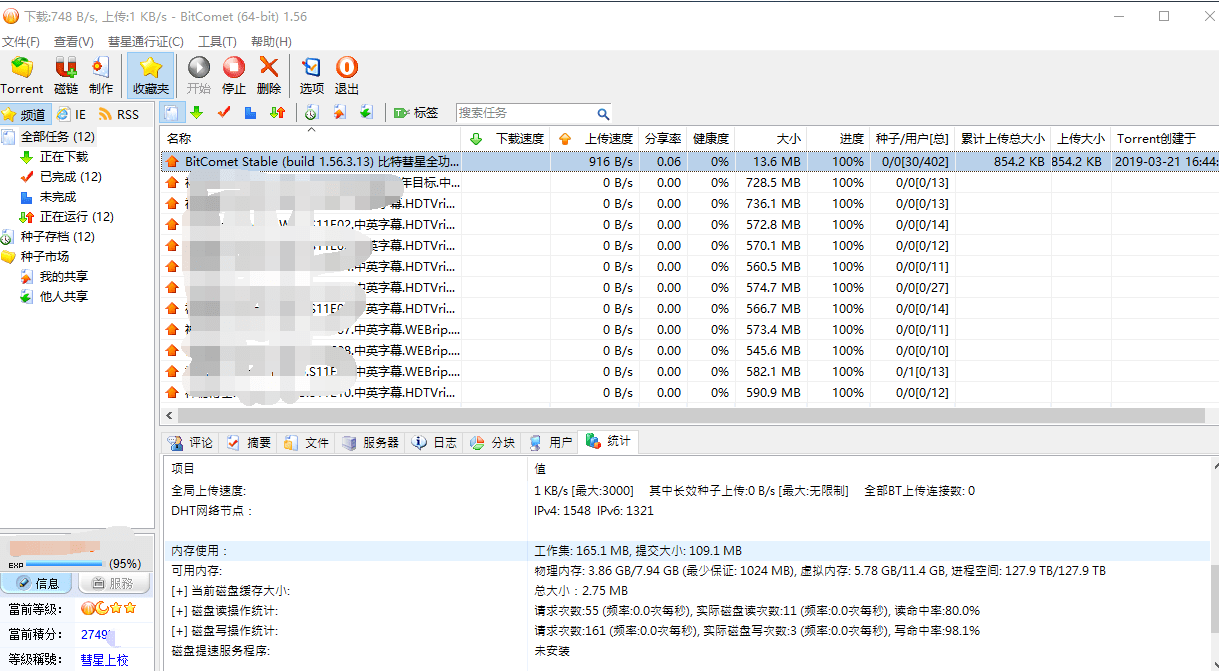The image size is (1219, 671).
Task: Open the 标签 tags filter
Action: pos(416,113)
